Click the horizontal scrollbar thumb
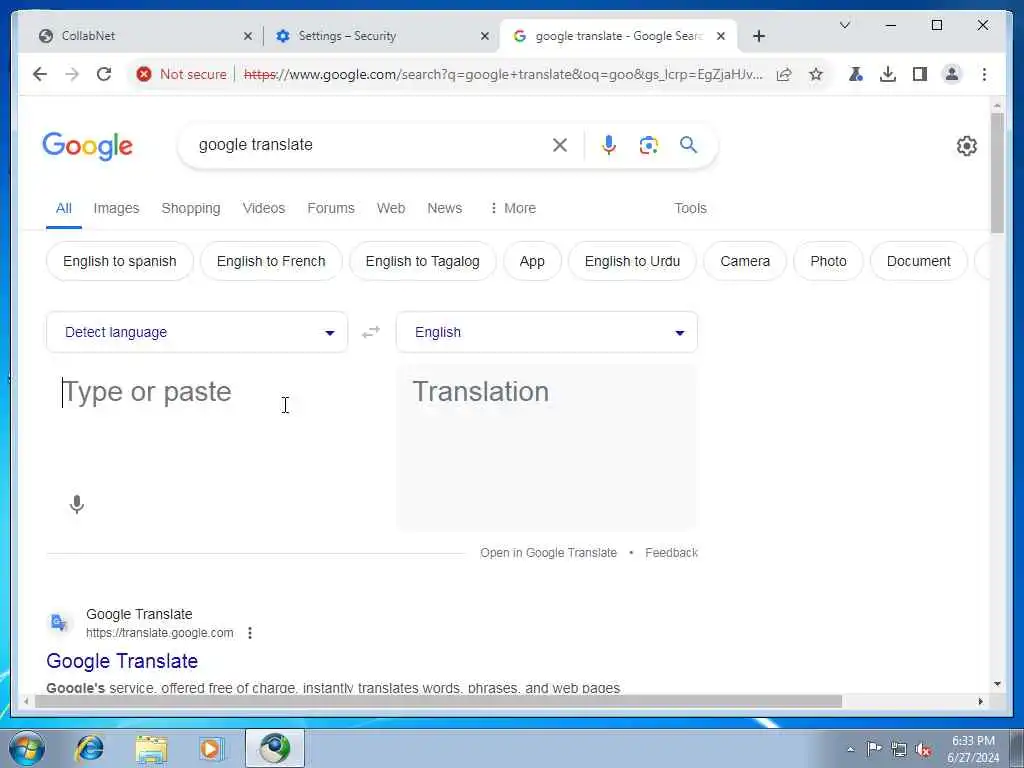This screenshot has height=768, width=1024. (x=438, y=701)
